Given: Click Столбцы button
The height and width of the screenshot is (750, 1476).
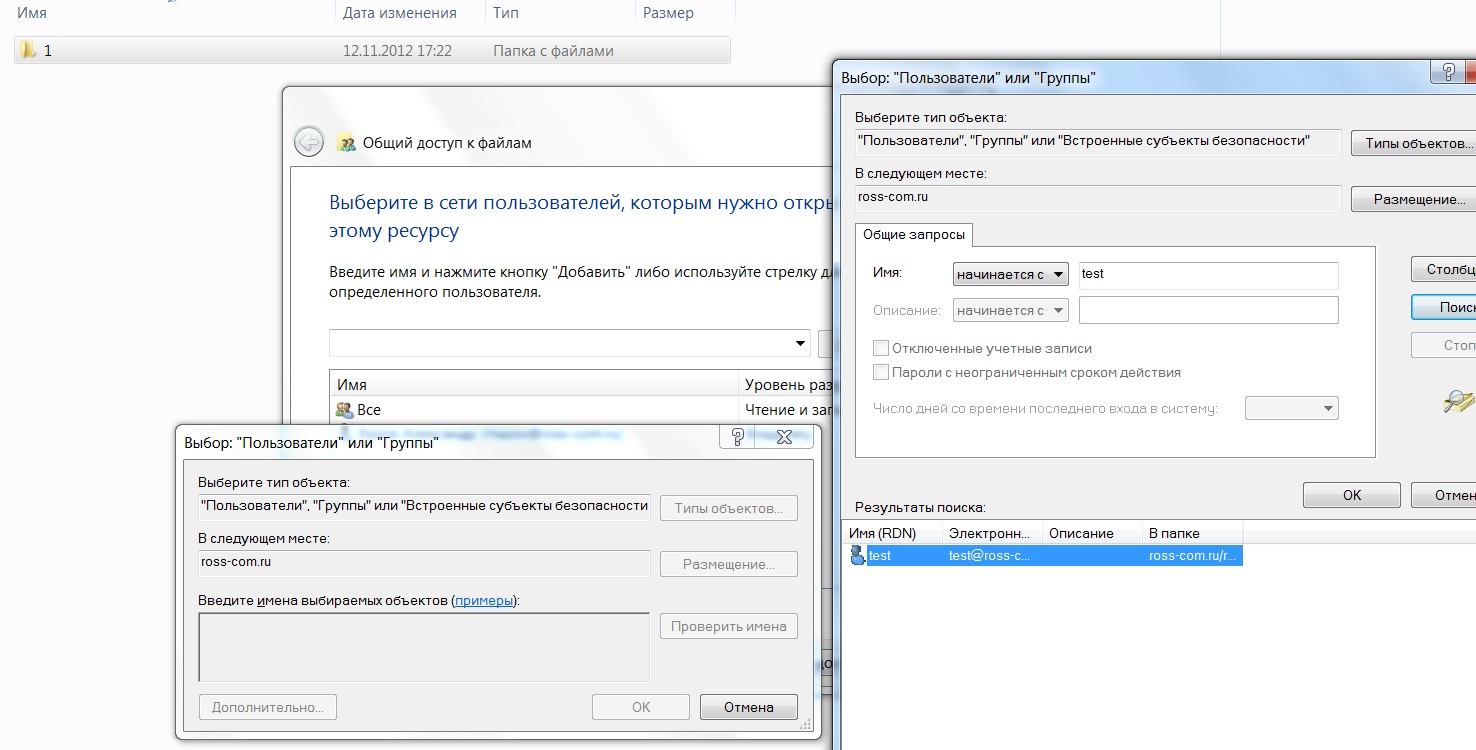Looking at the screenshot, I should (x=1444, y=269).
